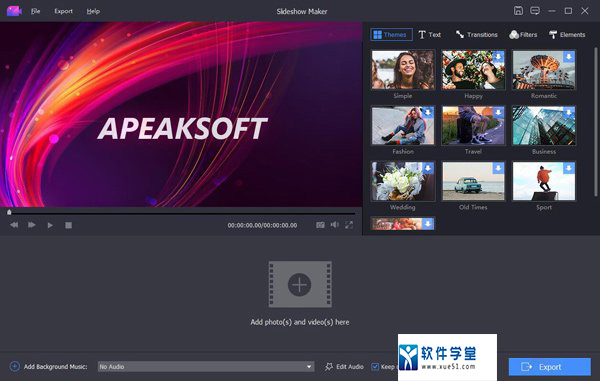Download the Sport theme via arrow icon
Image resolution: width=600 pixels, height=381 pixels.
(569, 168)
